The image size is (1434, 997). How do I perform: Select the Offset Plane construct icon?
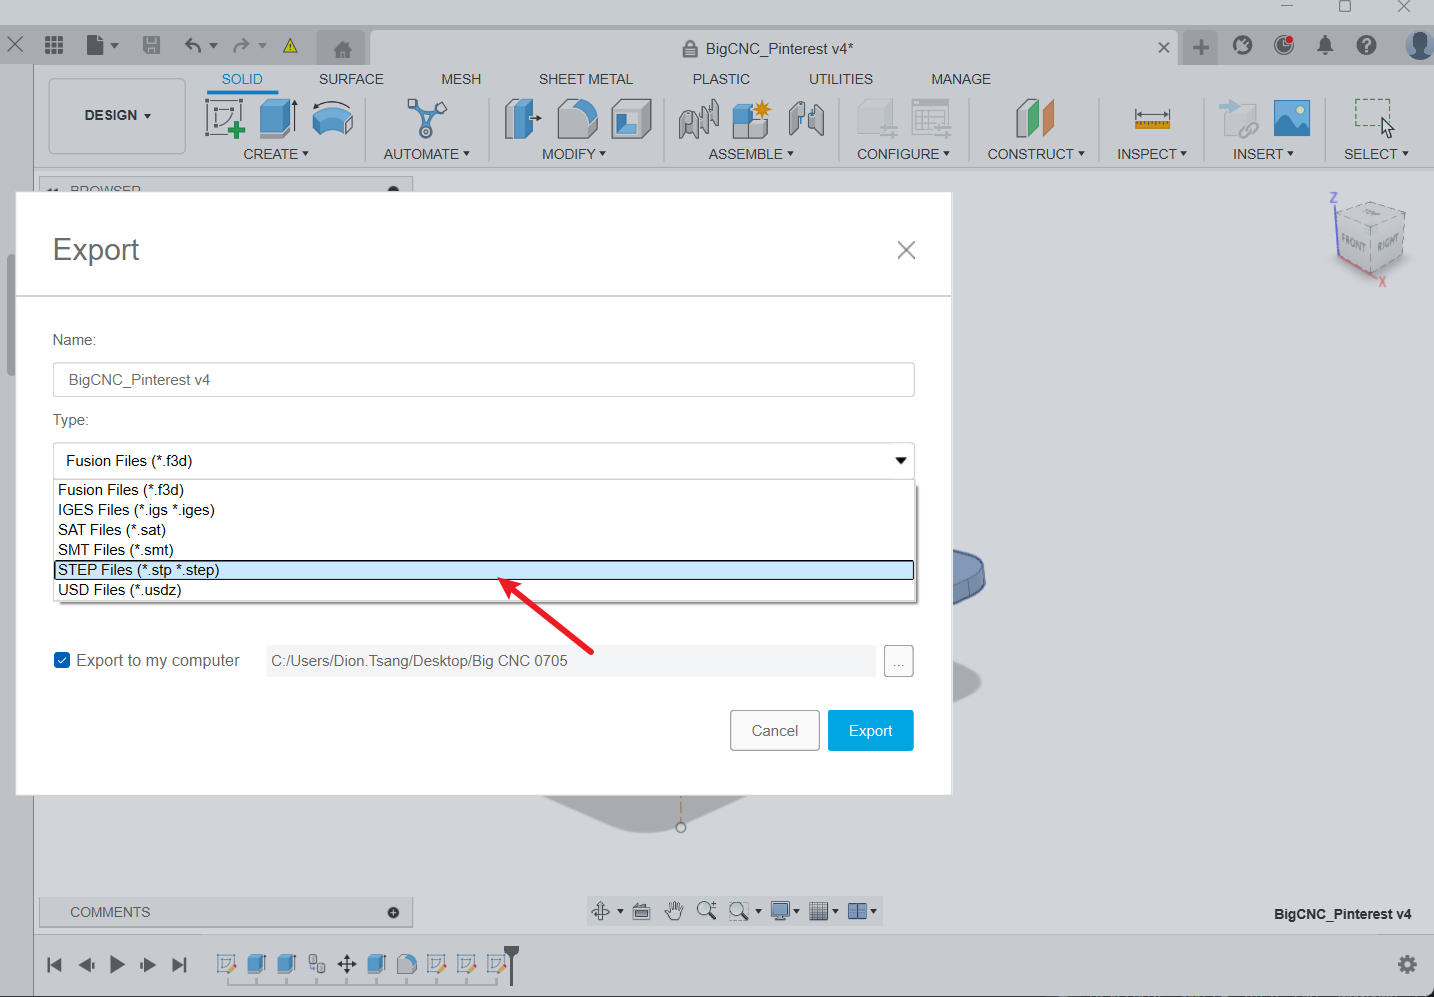(1035, 118)
